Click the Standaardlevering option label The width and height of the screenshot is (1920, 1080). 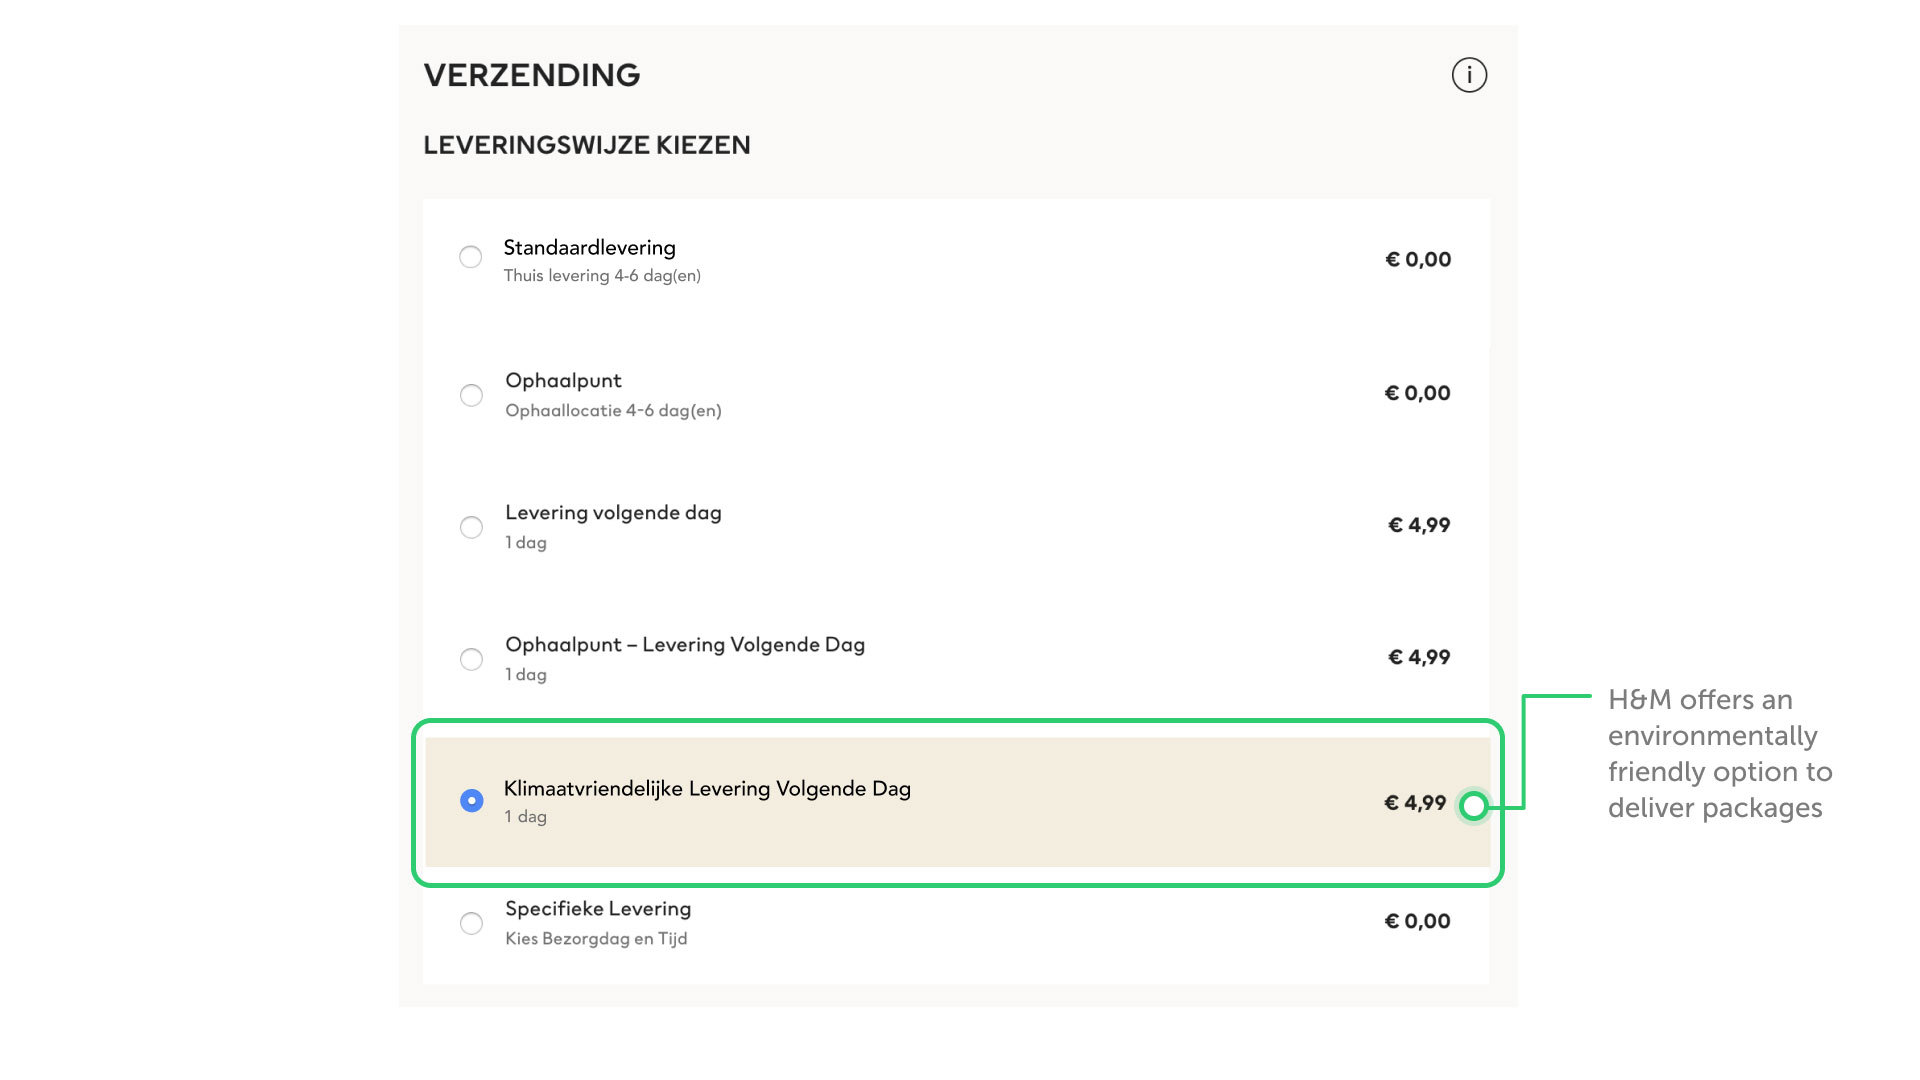pyautogui.click(x=589, y=248)
